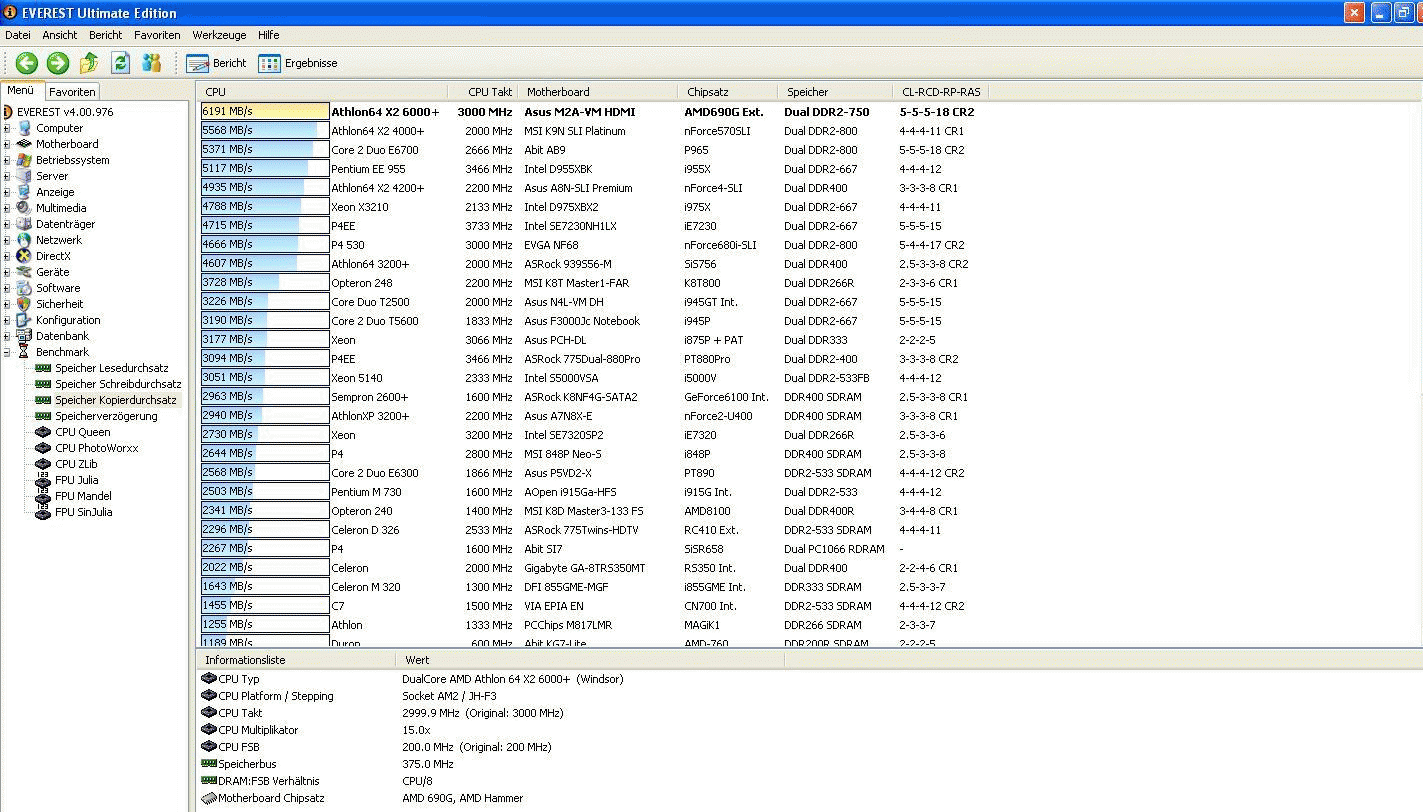The width and height of the screenshot is (1423, 812).
Task: Expand the Datenbank tree node
Action: [x=7, y=336]
